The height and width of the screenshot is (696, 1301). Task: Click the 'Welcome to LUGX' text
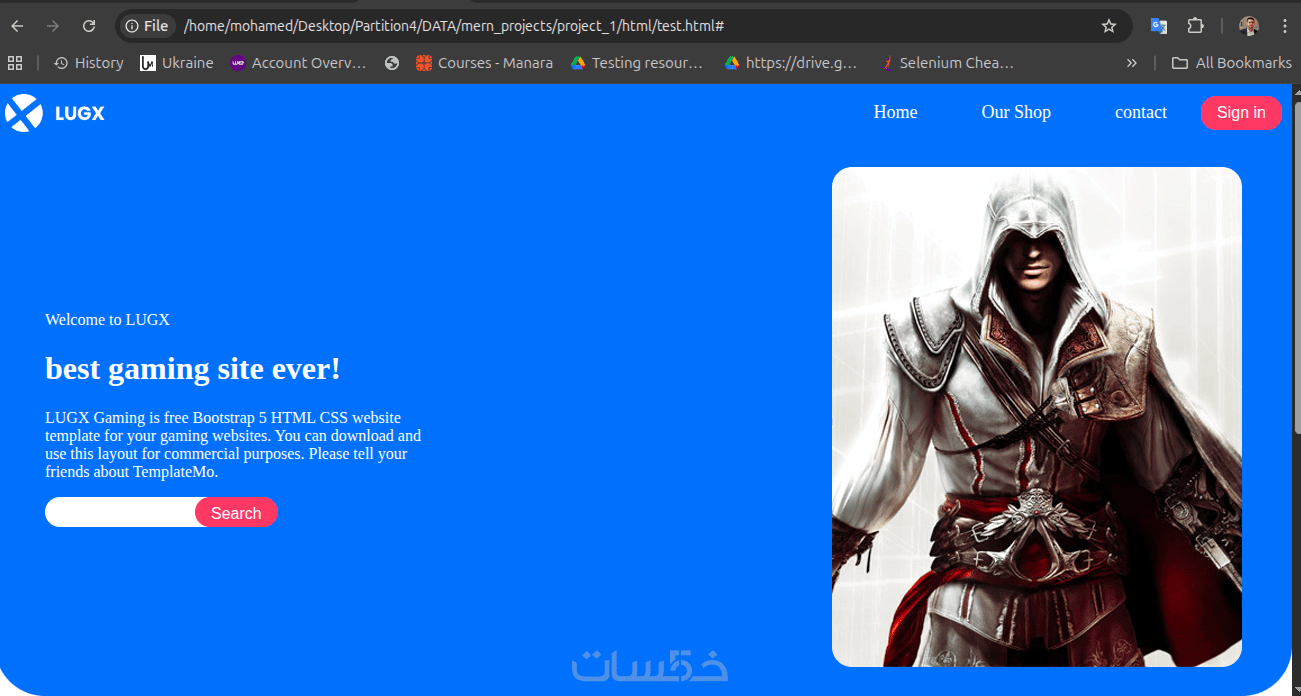point(107,320)
